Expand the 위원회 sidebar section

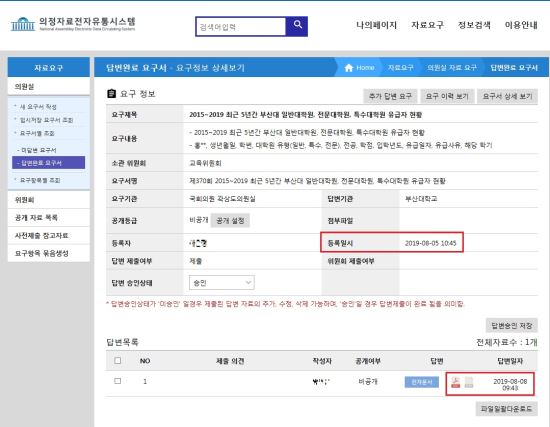[49, 200]
